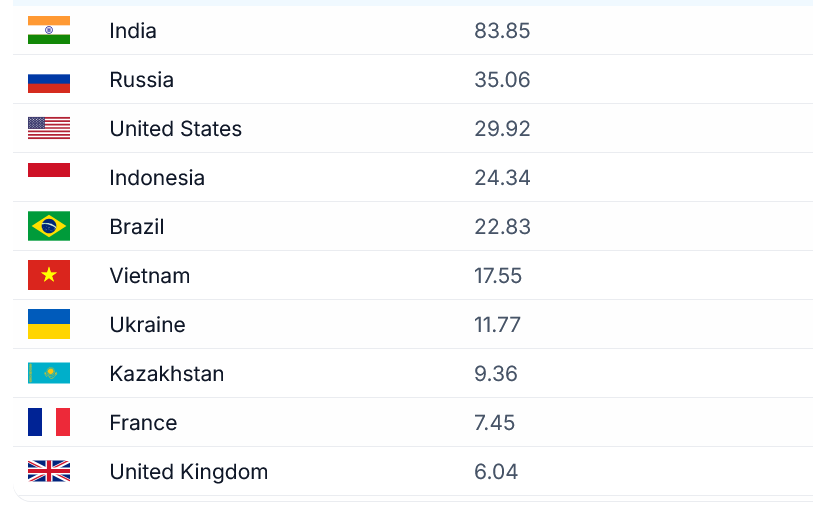Click the India country name
Screen dimensions: 813x510
133,31
